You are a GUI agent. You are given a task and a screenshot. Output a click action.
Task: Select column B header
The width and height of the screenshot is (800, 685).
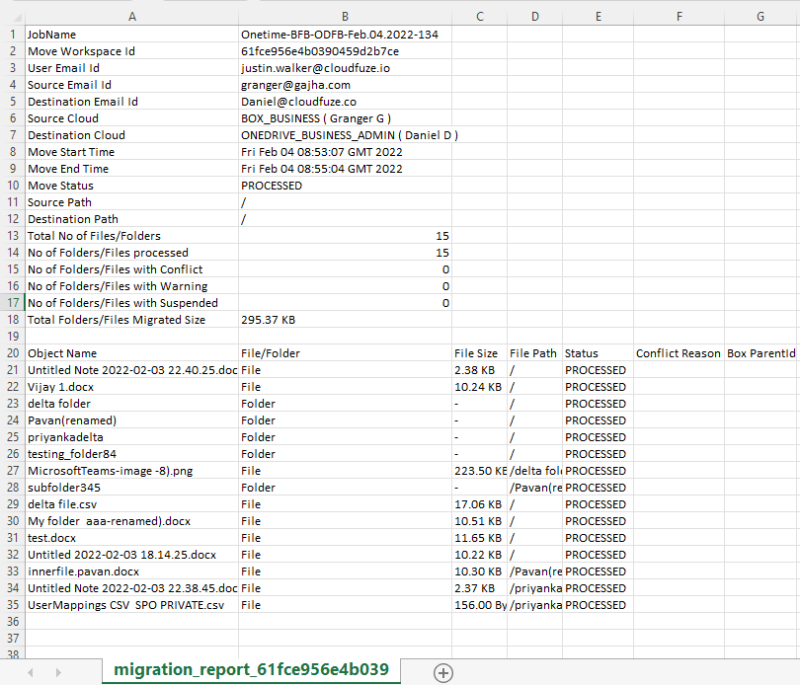coord(345,16)
